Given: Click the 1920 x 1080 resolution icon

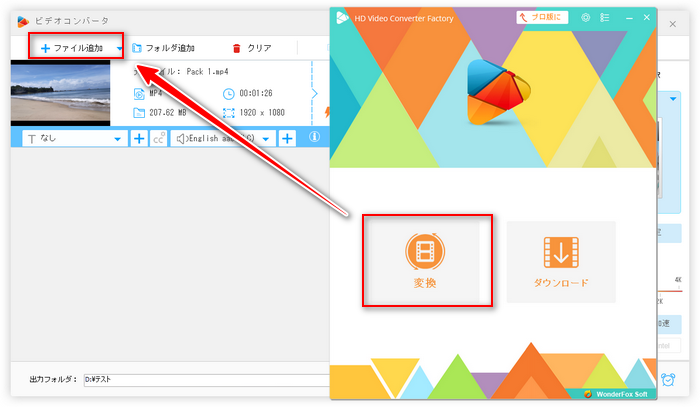Looking at the screenshot, I should click(228, 113).
